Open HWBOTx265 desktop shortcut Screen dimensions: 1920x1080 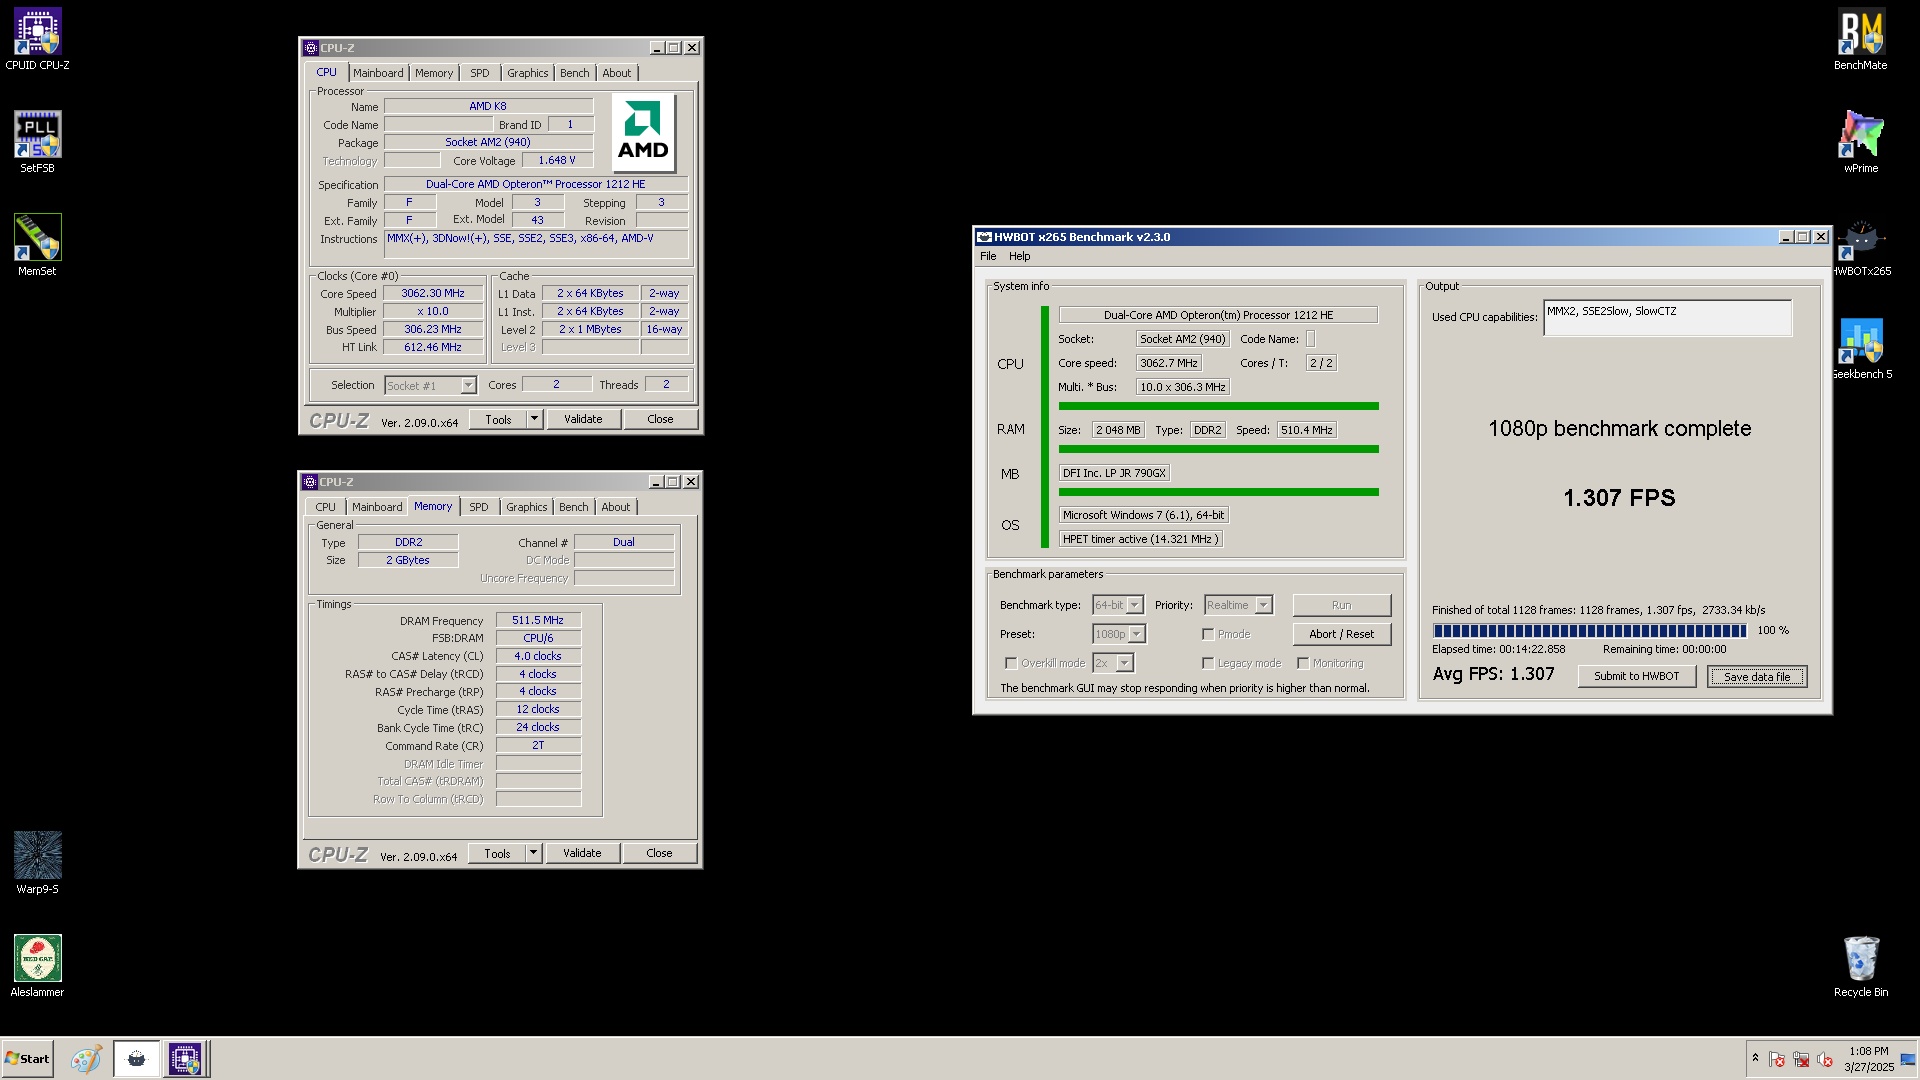click(x=1861, y=248)
